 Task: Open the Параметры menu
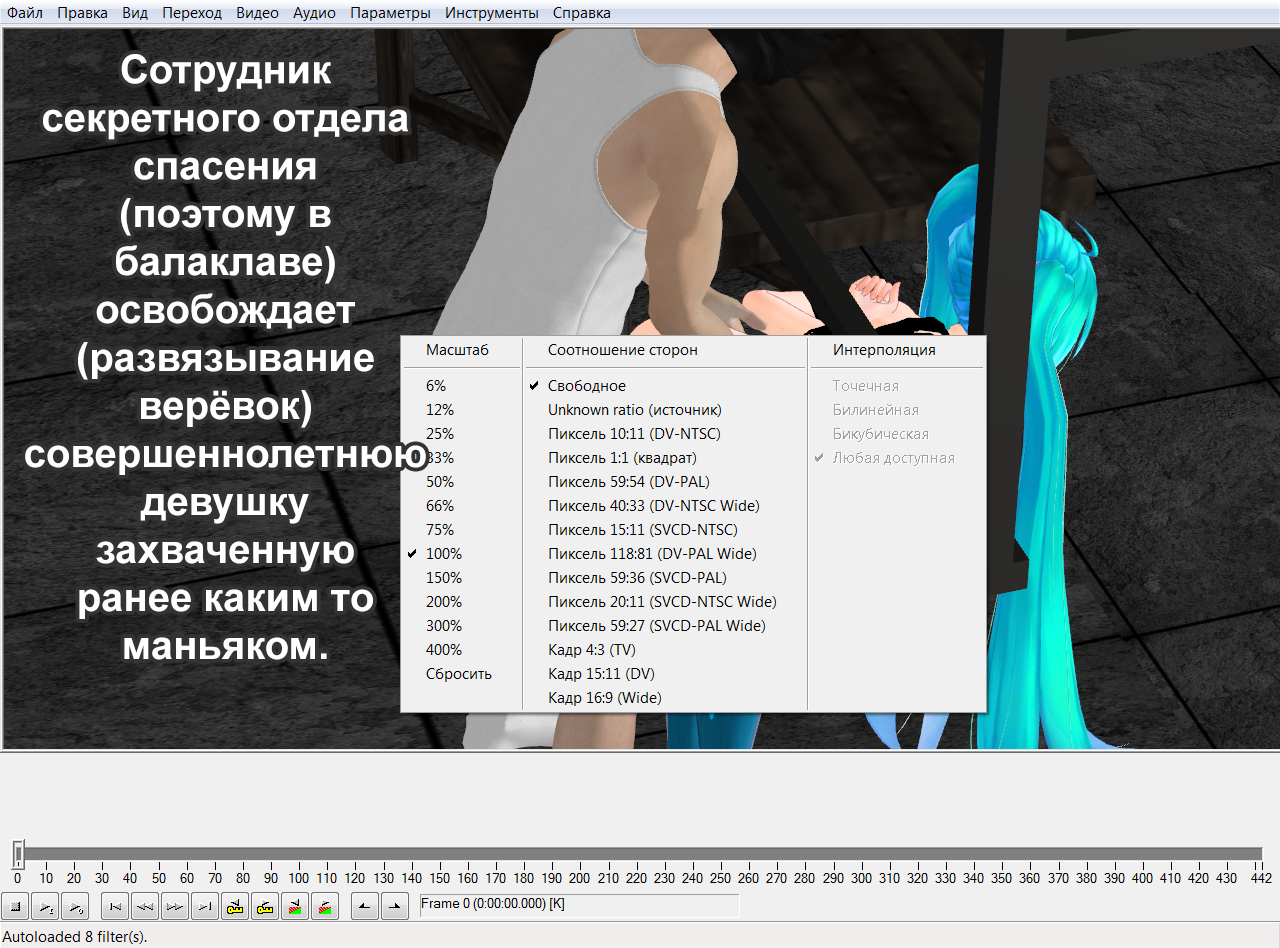click(x=390, y=13)
